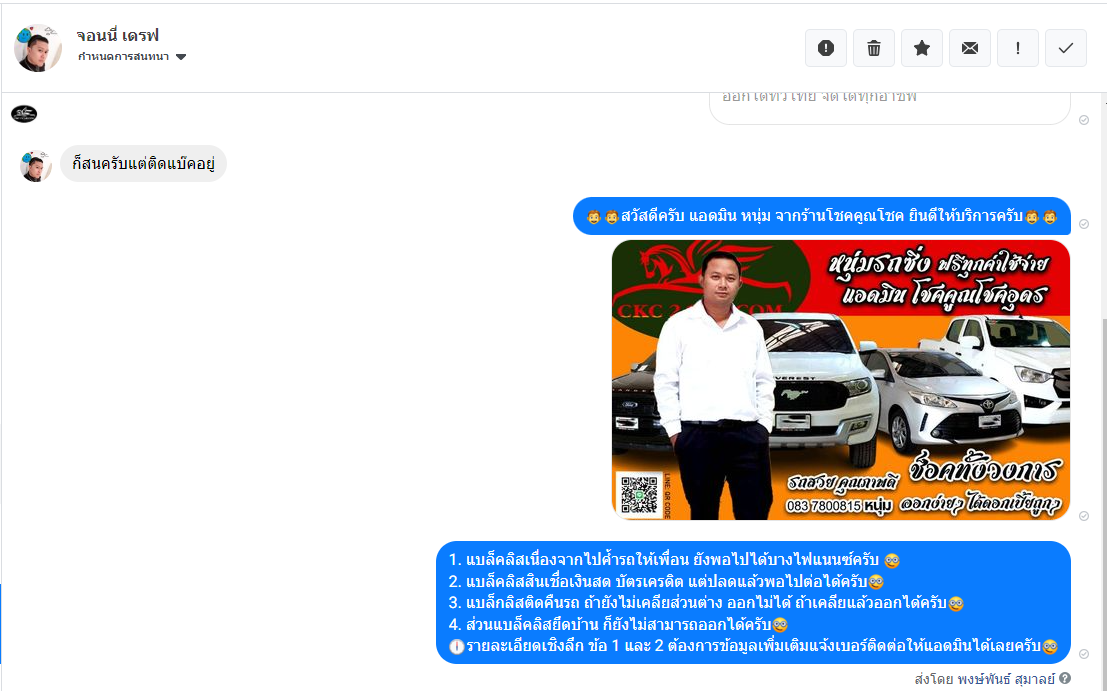1107x691 pixels.
Task: Click customer avatar beside incoming message
Action: [x=36, y=165]
